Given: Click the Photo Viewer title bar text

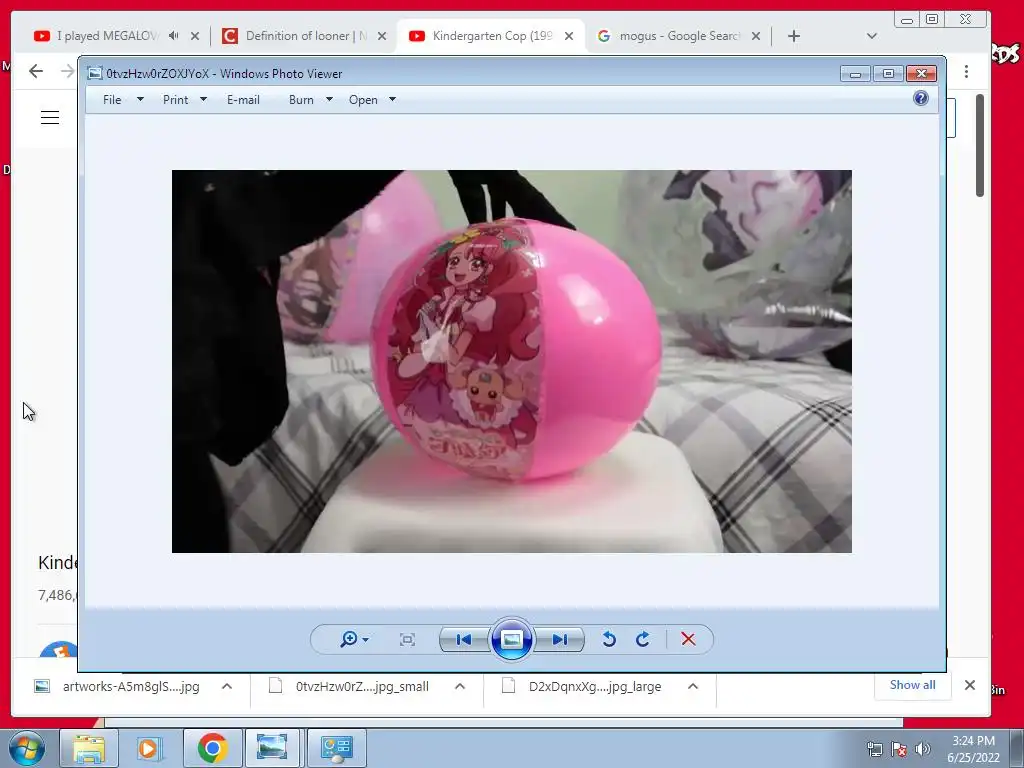Looking at the screenshot, I should point(224,74).
